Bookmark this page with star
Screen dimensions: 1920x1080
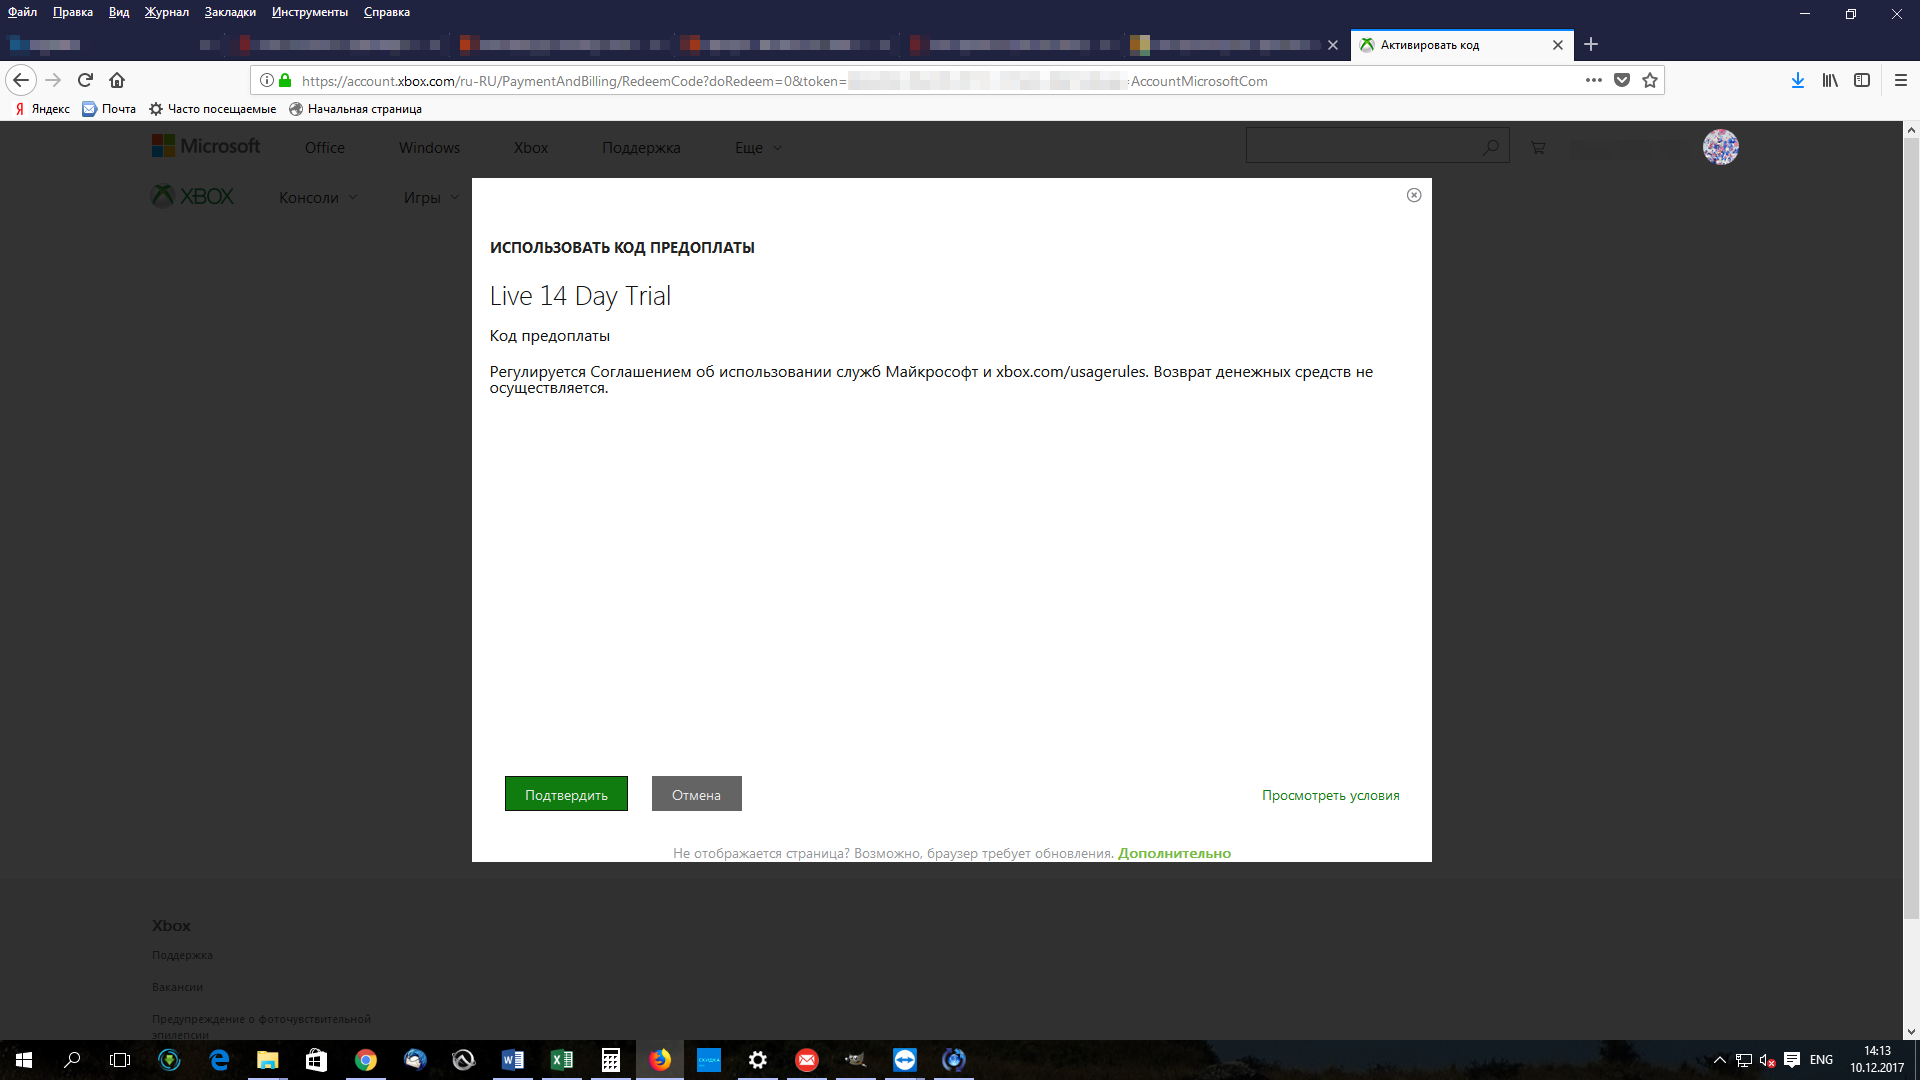pos(1650,80)
